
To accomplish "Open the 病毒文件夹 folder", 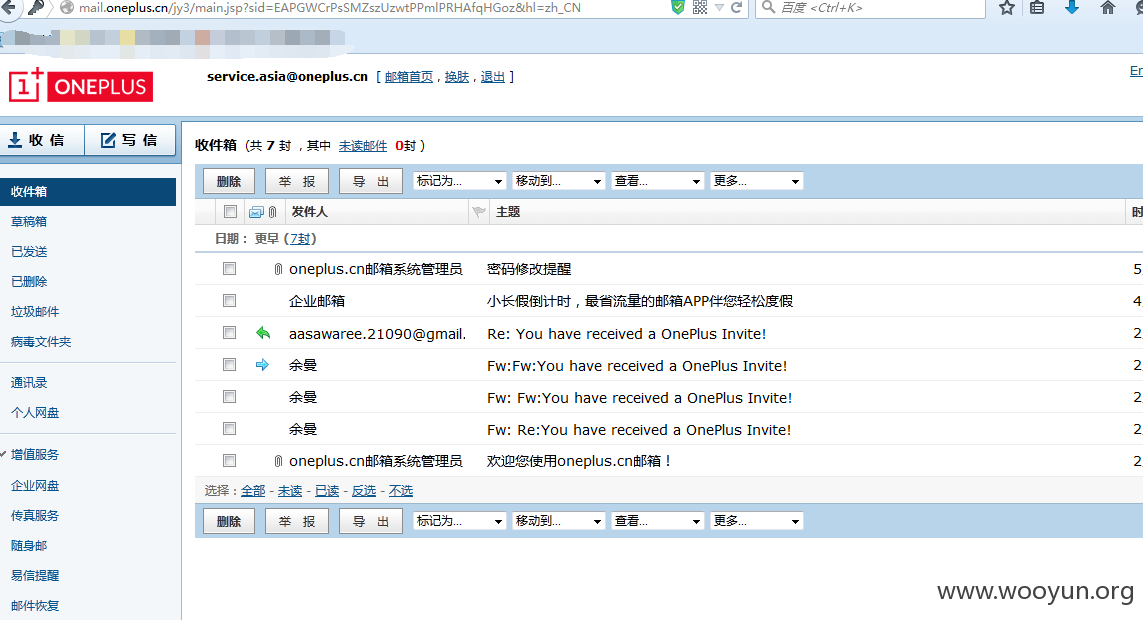I will tap(41, 342).
